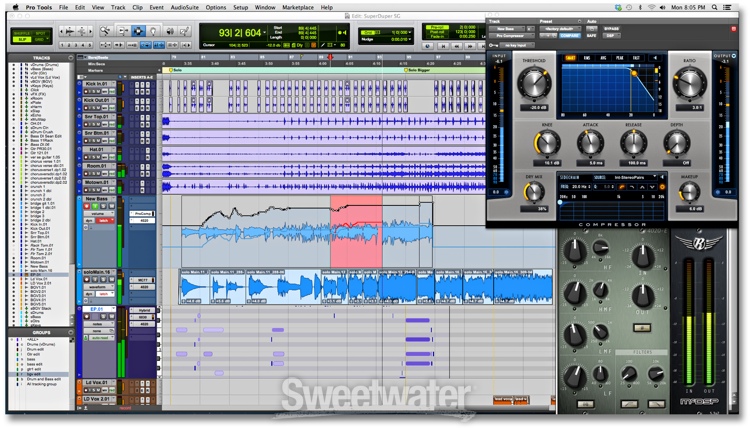Screen dimensions: 750x428
Task: Enable Spot edit mode
Action: click(40, 33)
